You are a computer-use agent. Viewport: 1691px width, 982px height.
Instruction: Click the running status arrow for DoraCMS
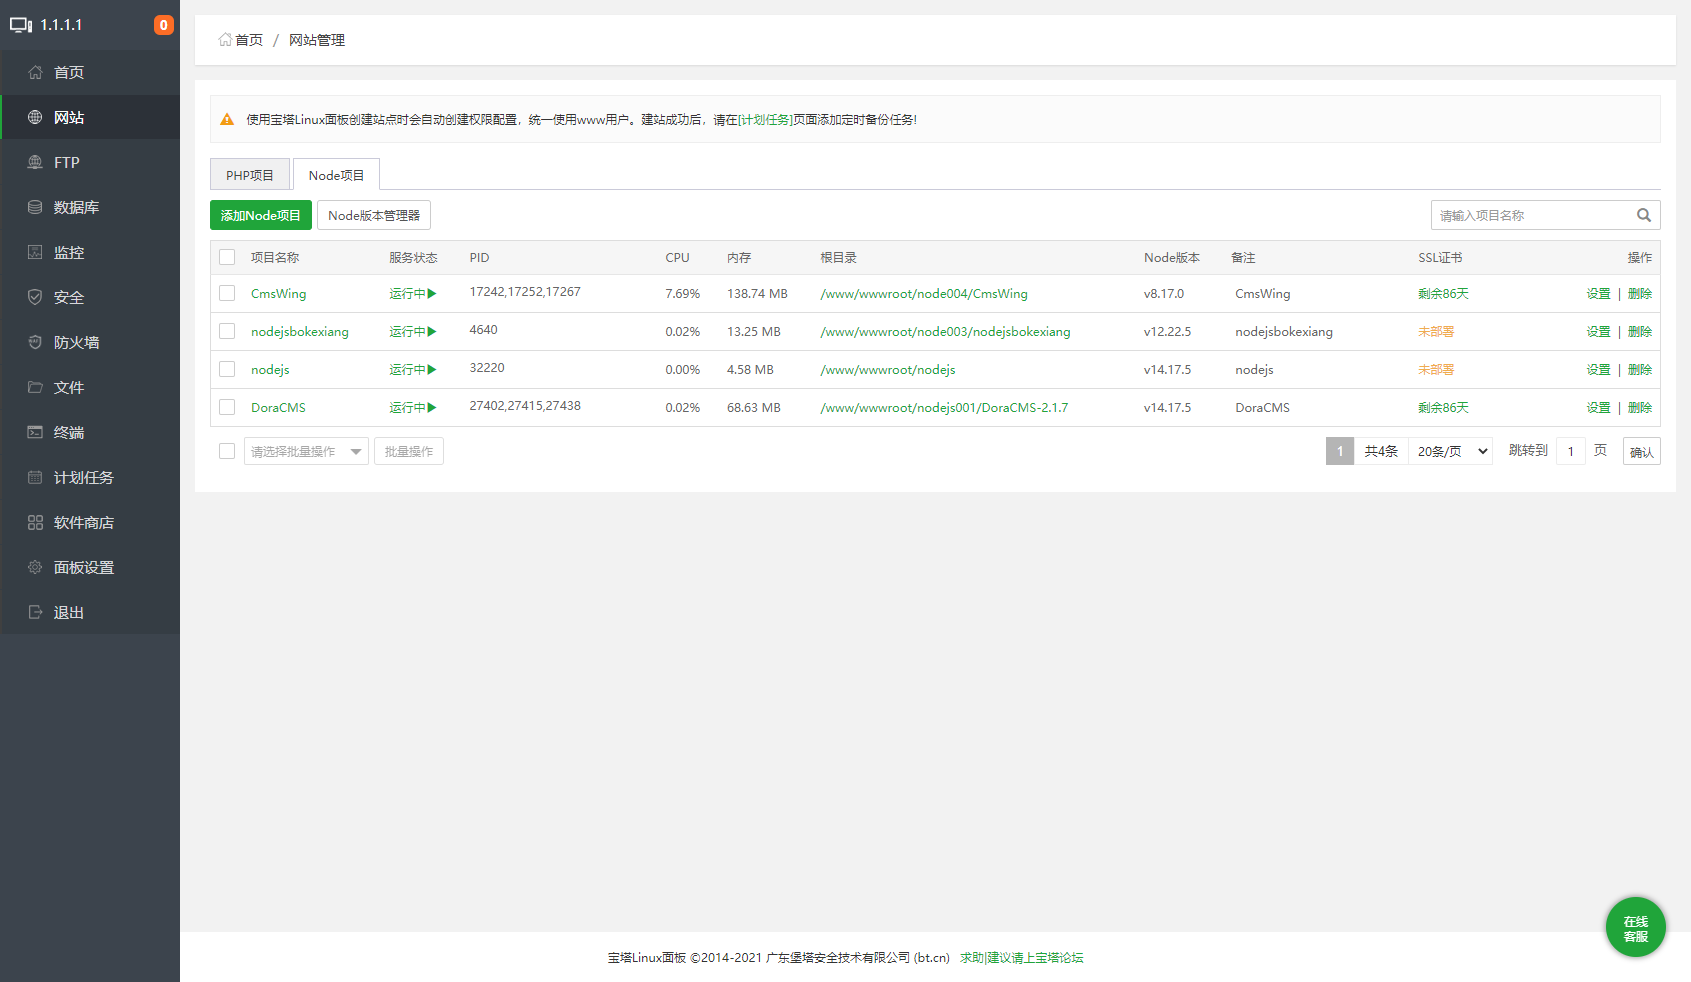(432, 408)
